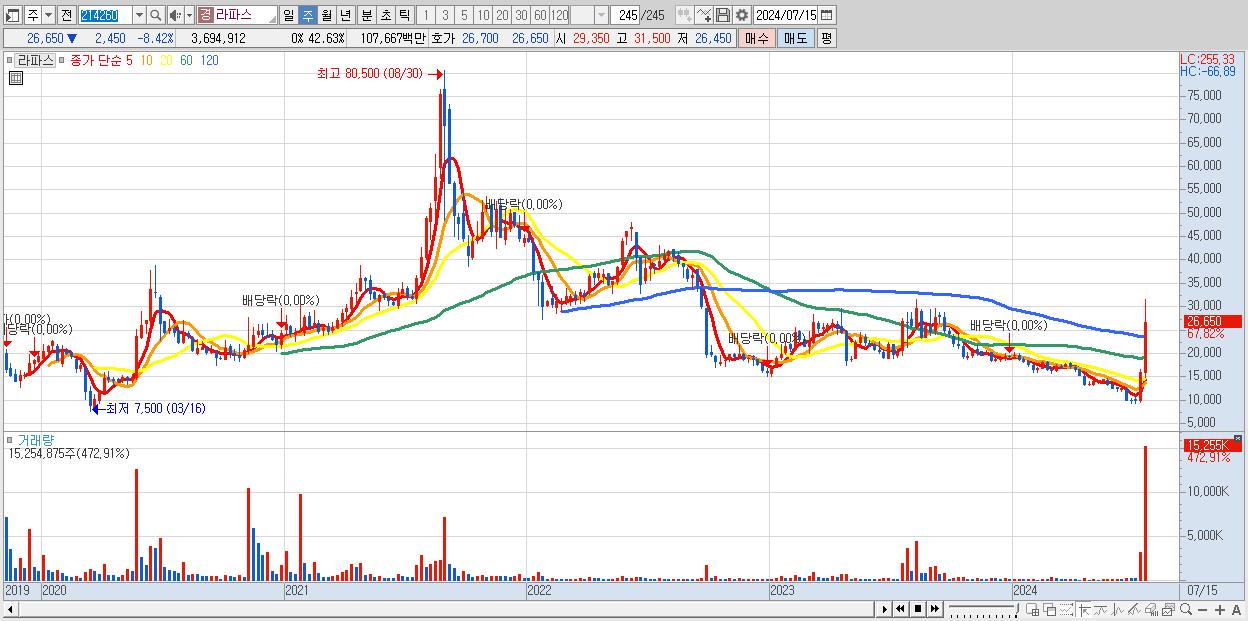Expand the stock code history dropdown
The height and width of the screenshot is (621, 1248).
point(139,15)
